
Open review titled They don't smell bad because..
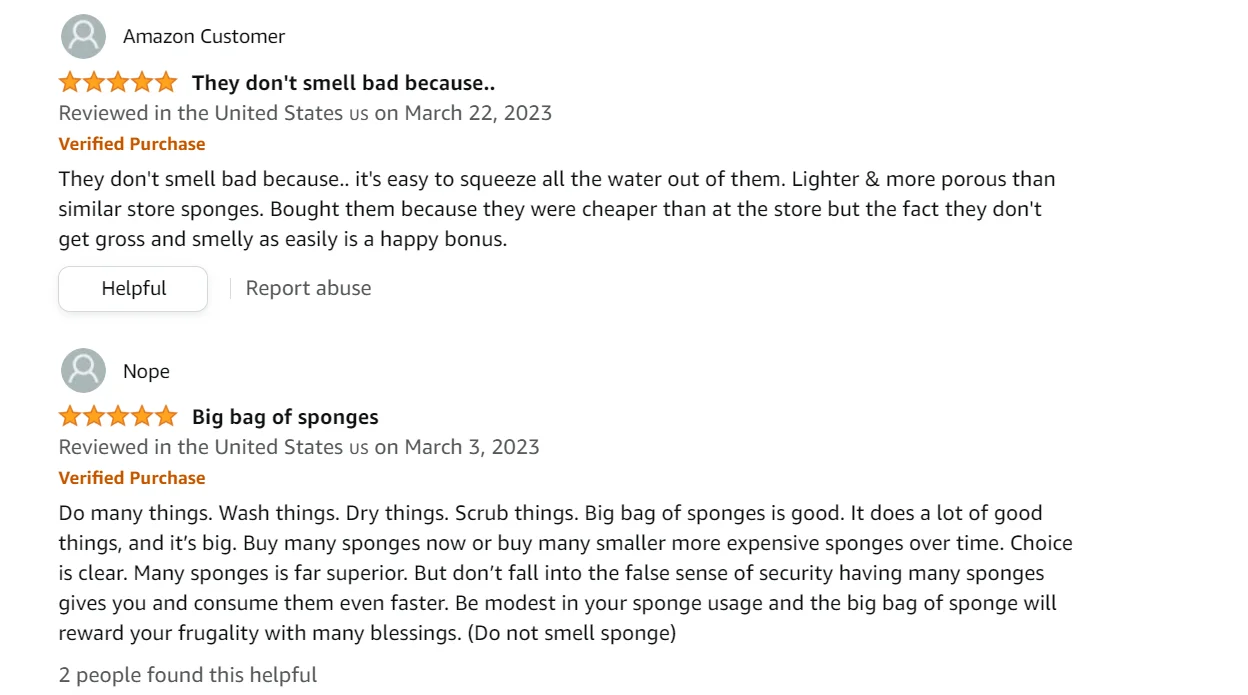[x=343, y=83]
